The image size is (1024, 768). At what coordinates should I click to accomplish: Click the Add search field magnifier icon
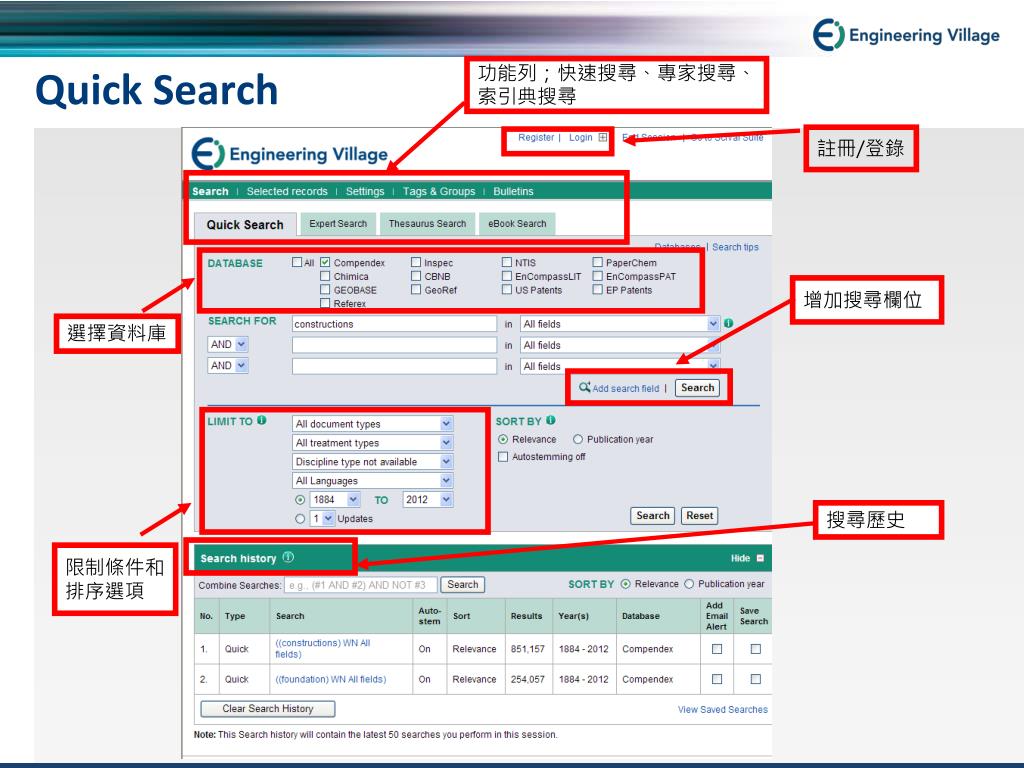click(x=584, y=387)
